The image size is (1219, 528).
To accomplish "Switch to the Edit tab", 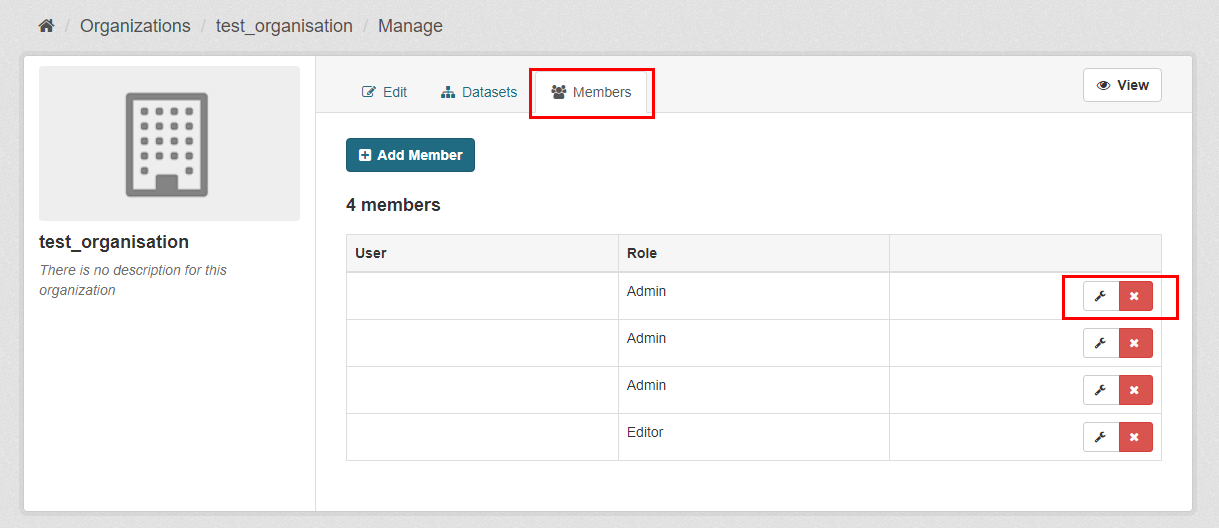I will [x=384, y=92].
